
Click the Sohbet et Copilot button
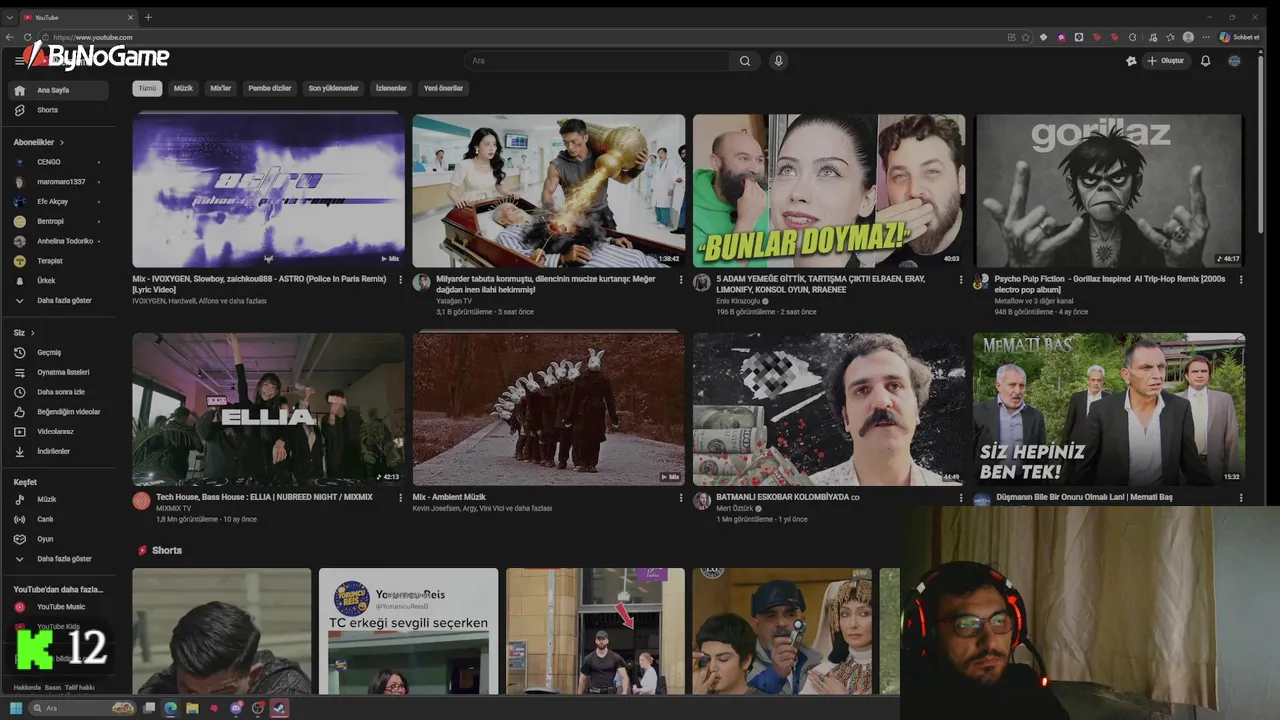(x=1240, y=37)
